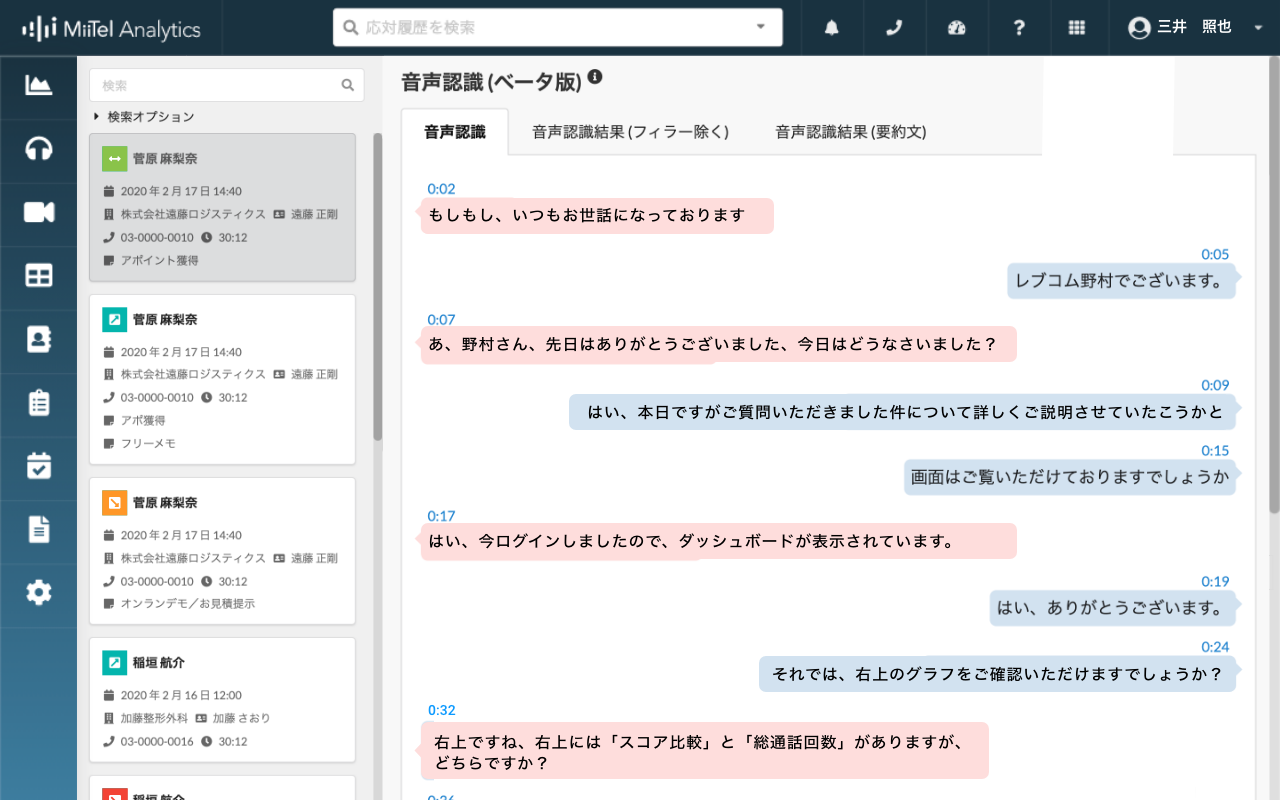Select the contacts book sidebar icon

38,340
